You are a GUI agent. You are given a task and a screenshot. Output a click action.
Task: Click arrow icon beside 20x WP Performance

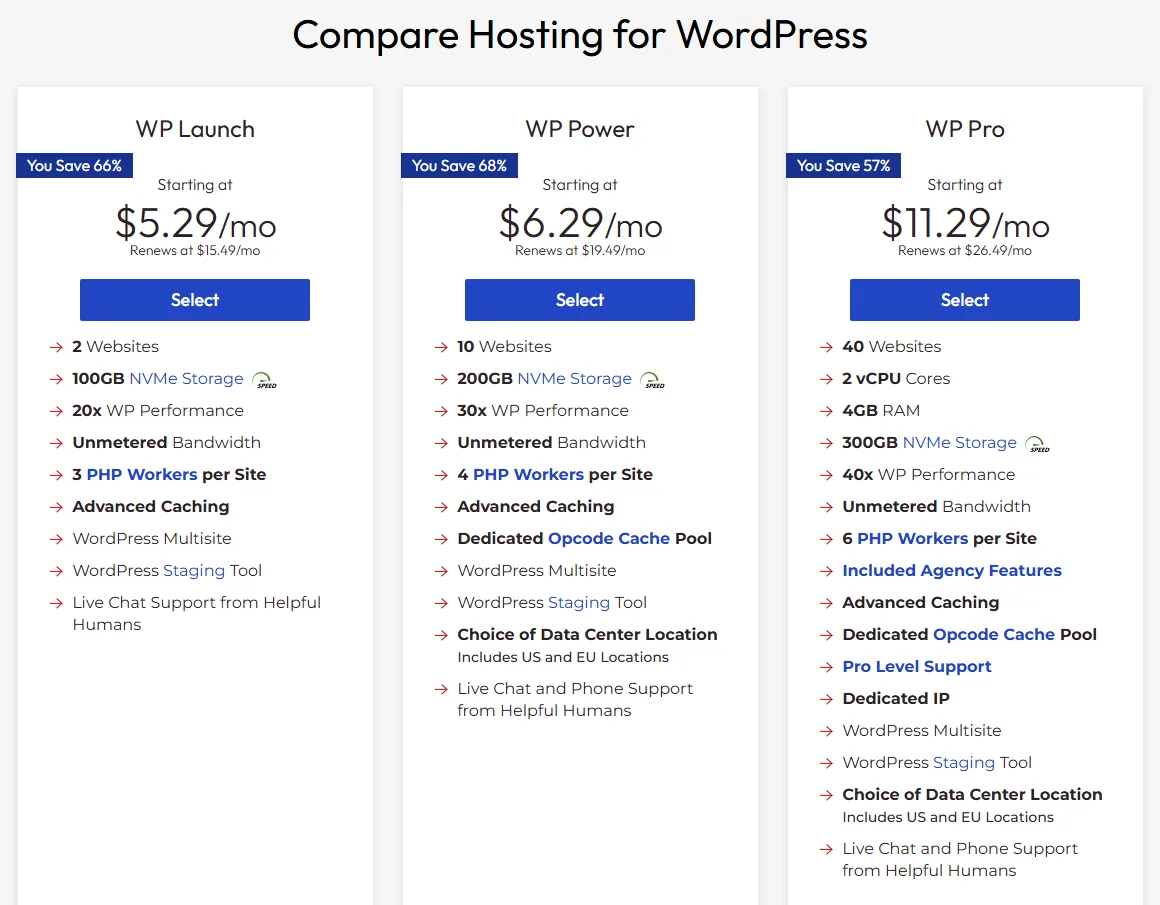[x=56, y=411]
